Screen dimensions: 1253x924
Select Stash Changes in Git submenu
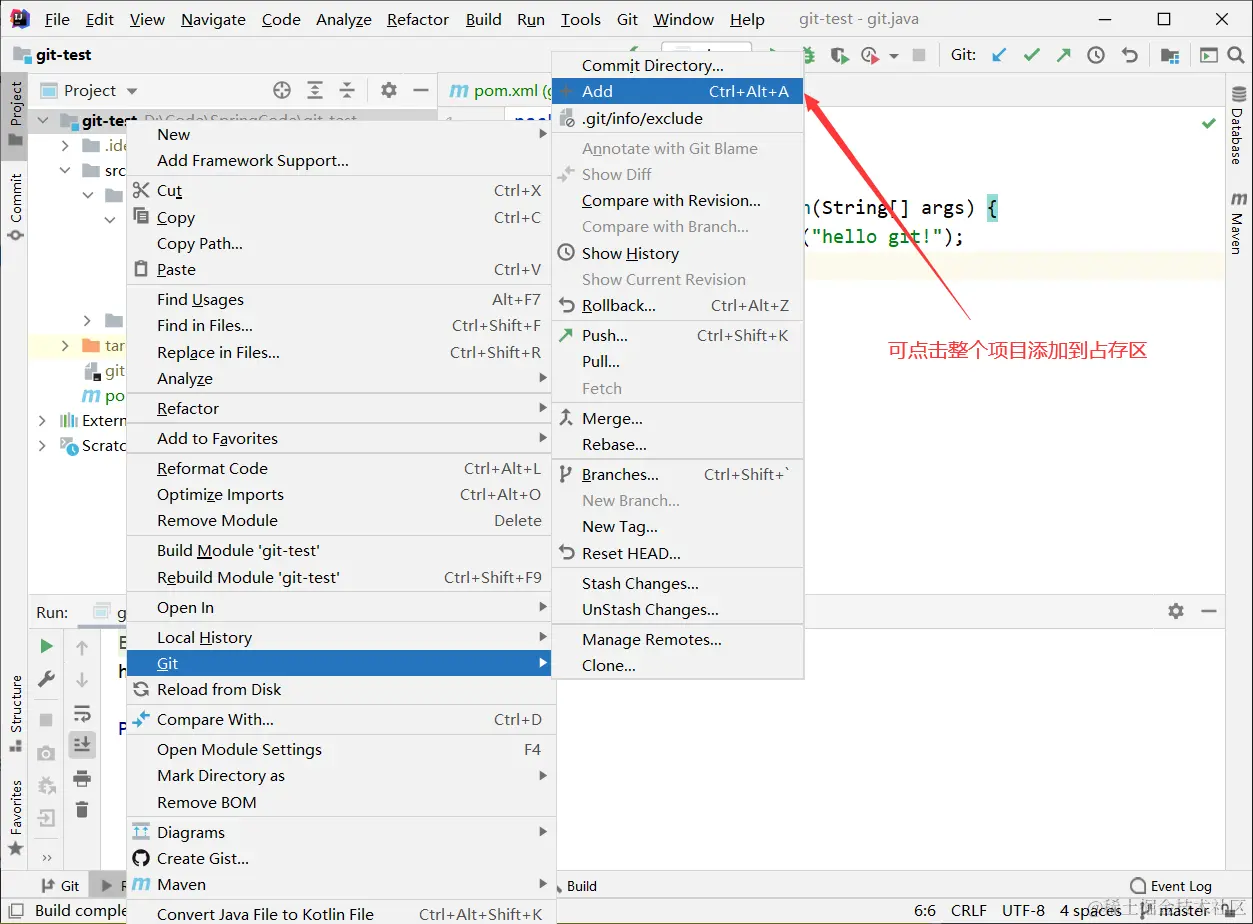point(678,583)
